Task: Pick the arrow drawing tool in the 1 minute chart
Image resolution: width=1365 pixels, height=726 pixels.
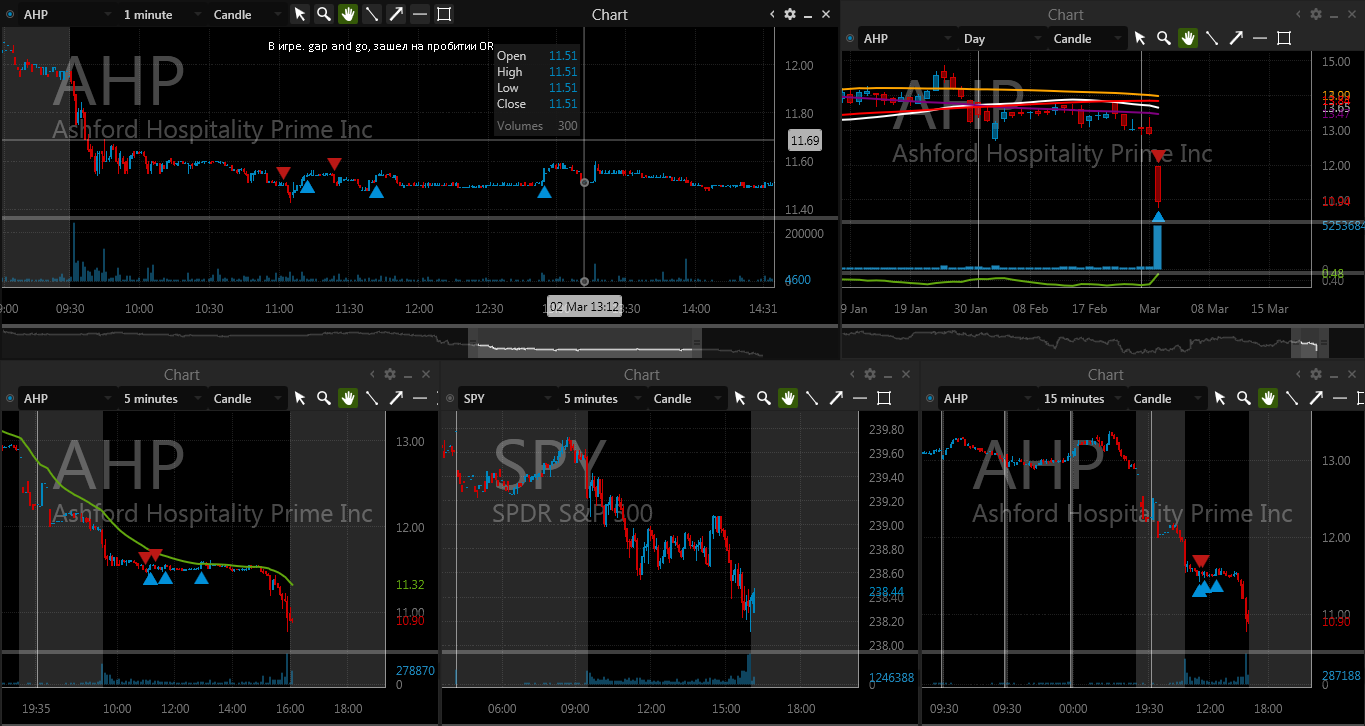Action: pyautogui.click(x=396, y=14)
